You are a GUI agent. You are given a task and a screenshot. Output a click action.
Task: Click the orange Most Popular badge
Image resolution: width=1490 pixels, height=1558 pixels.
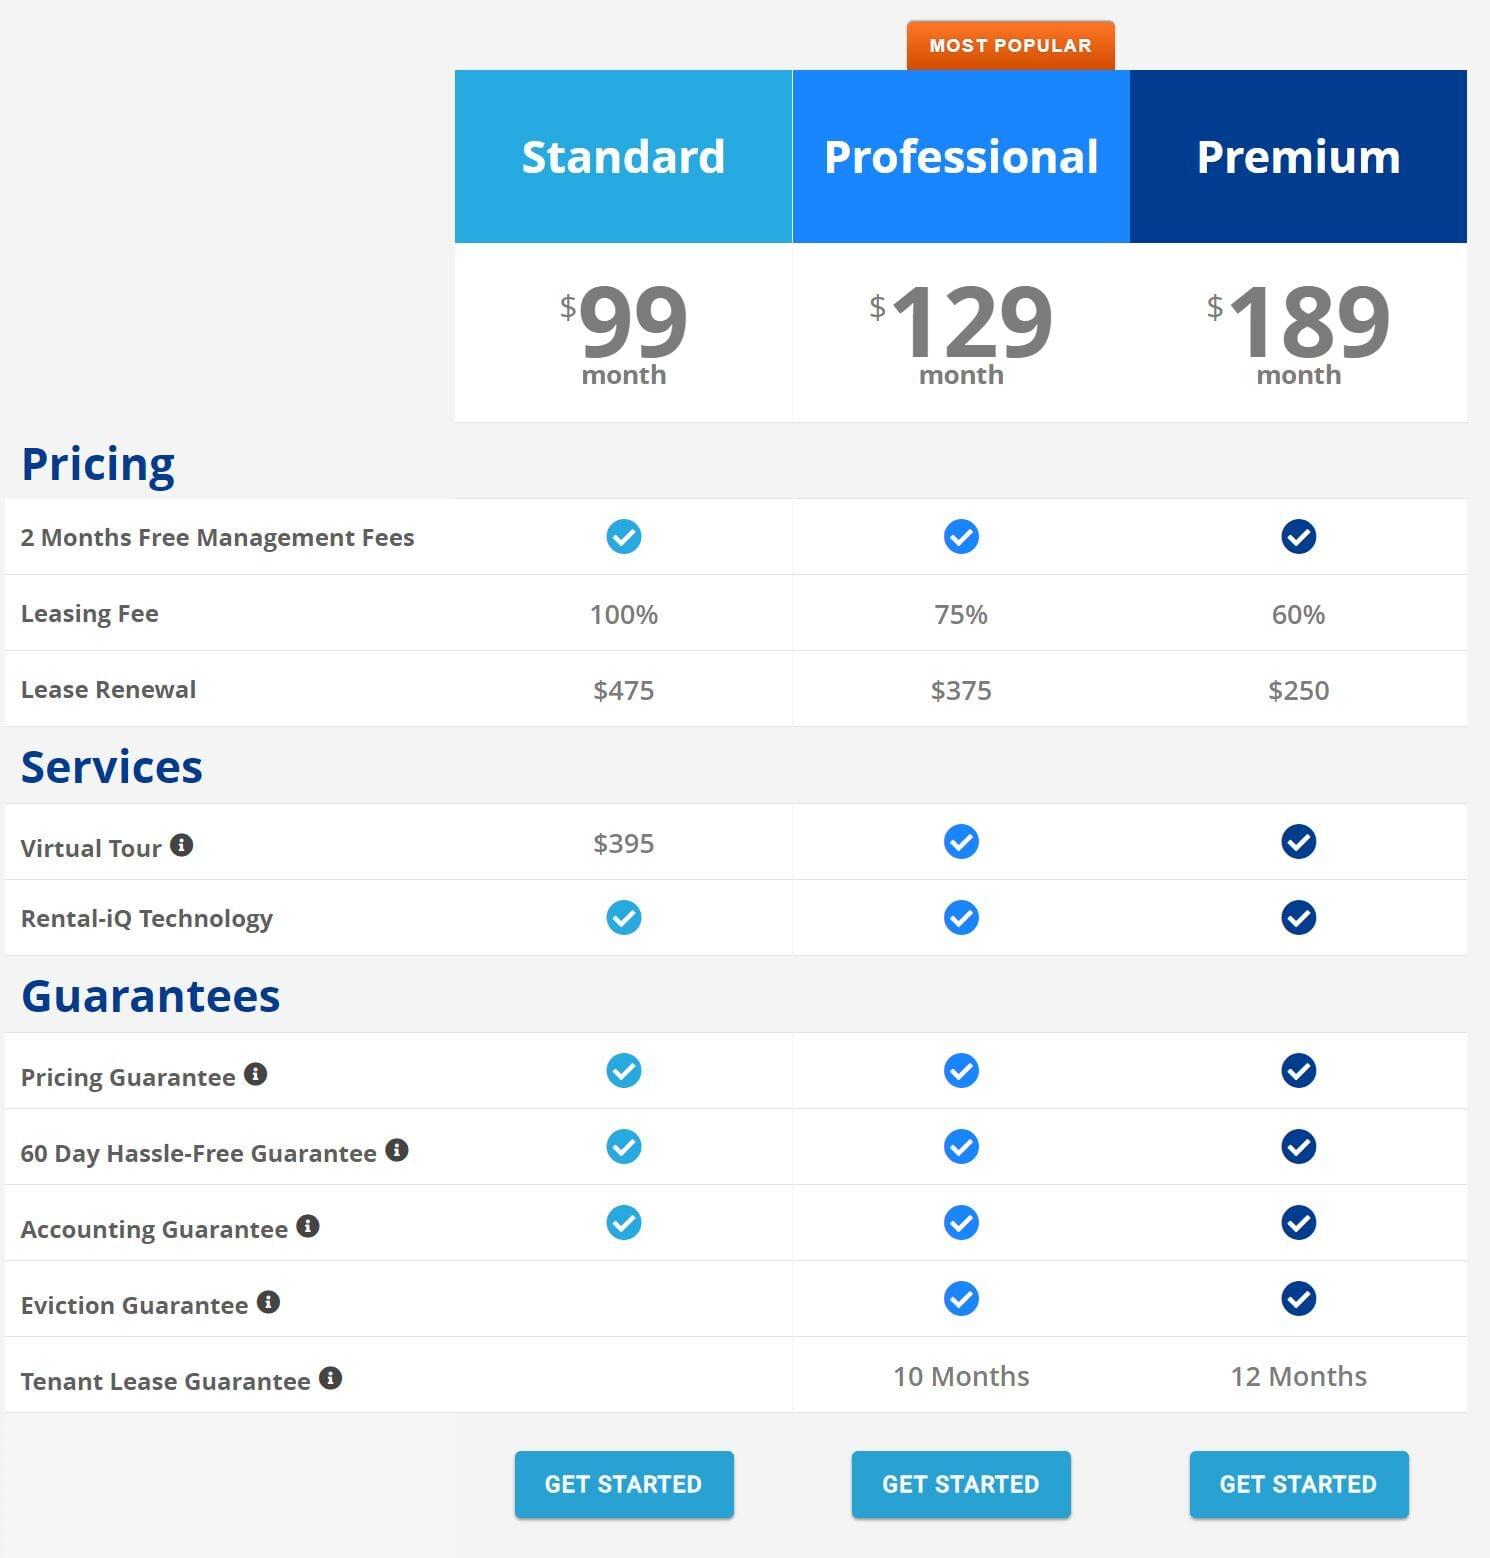[x=1010, y=46]
